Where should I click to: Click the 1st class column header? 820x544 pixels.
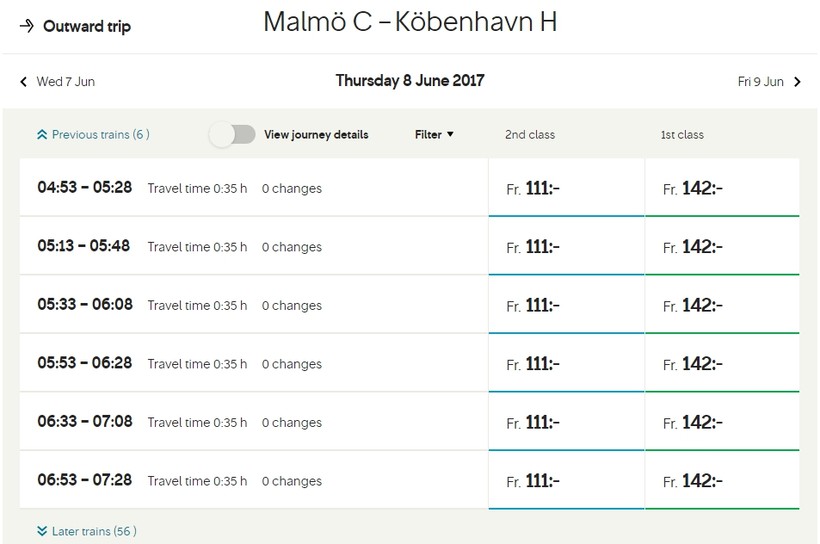(682, 134)
